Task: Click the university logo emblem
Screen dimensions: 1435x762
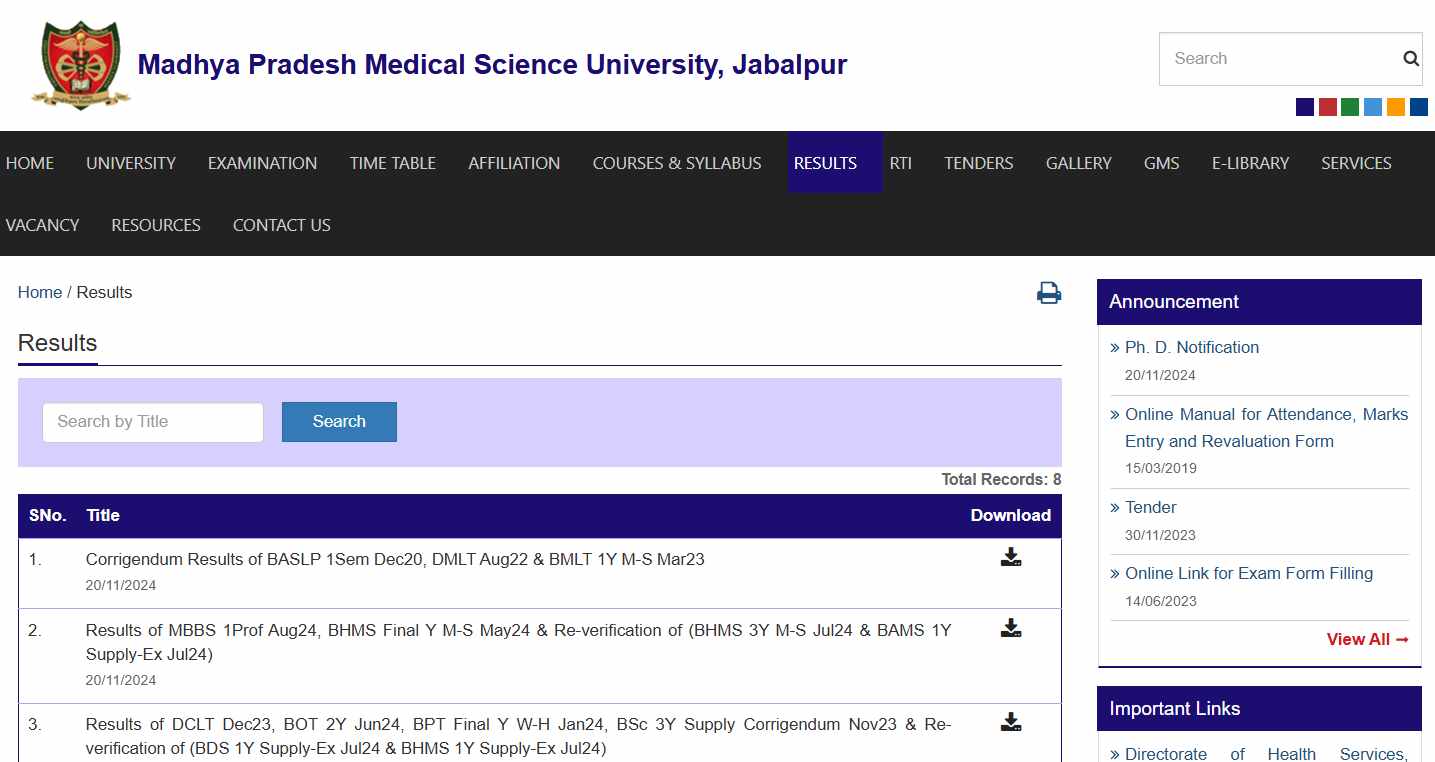Action: [x=80, y=62]
